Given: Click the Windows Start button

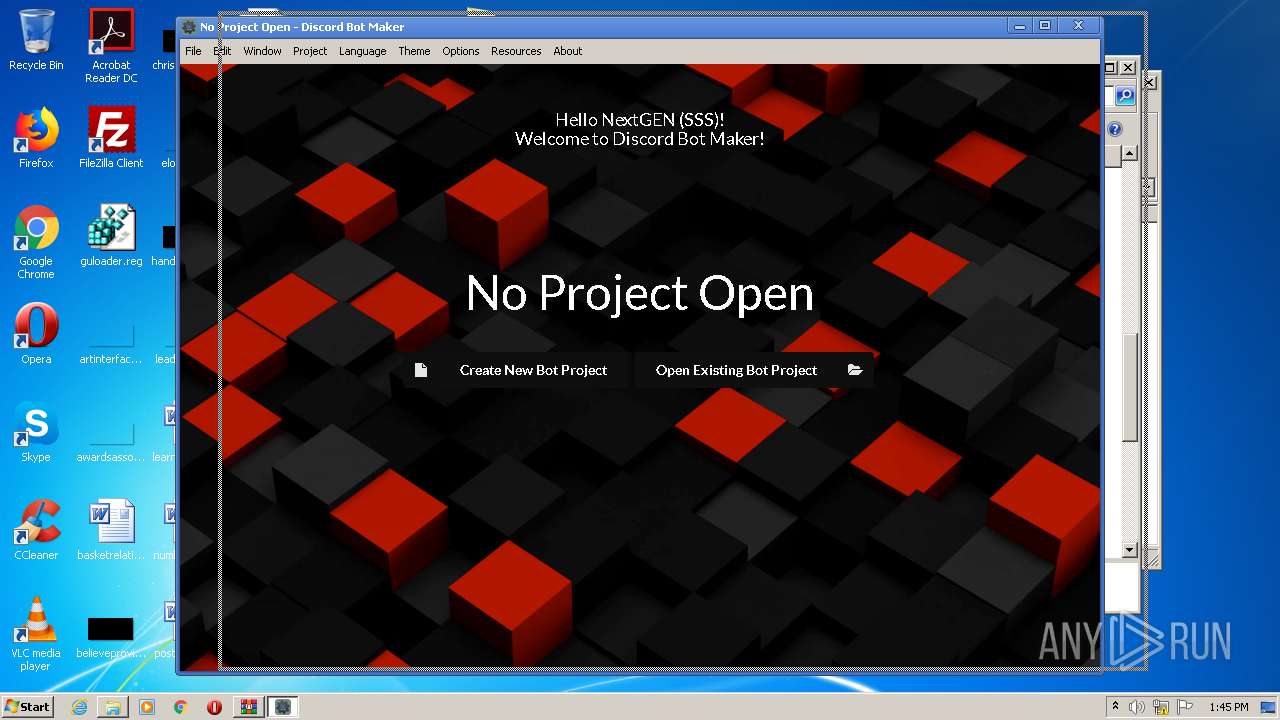Looking at the screenshot, I should click(x=28, y=706).
